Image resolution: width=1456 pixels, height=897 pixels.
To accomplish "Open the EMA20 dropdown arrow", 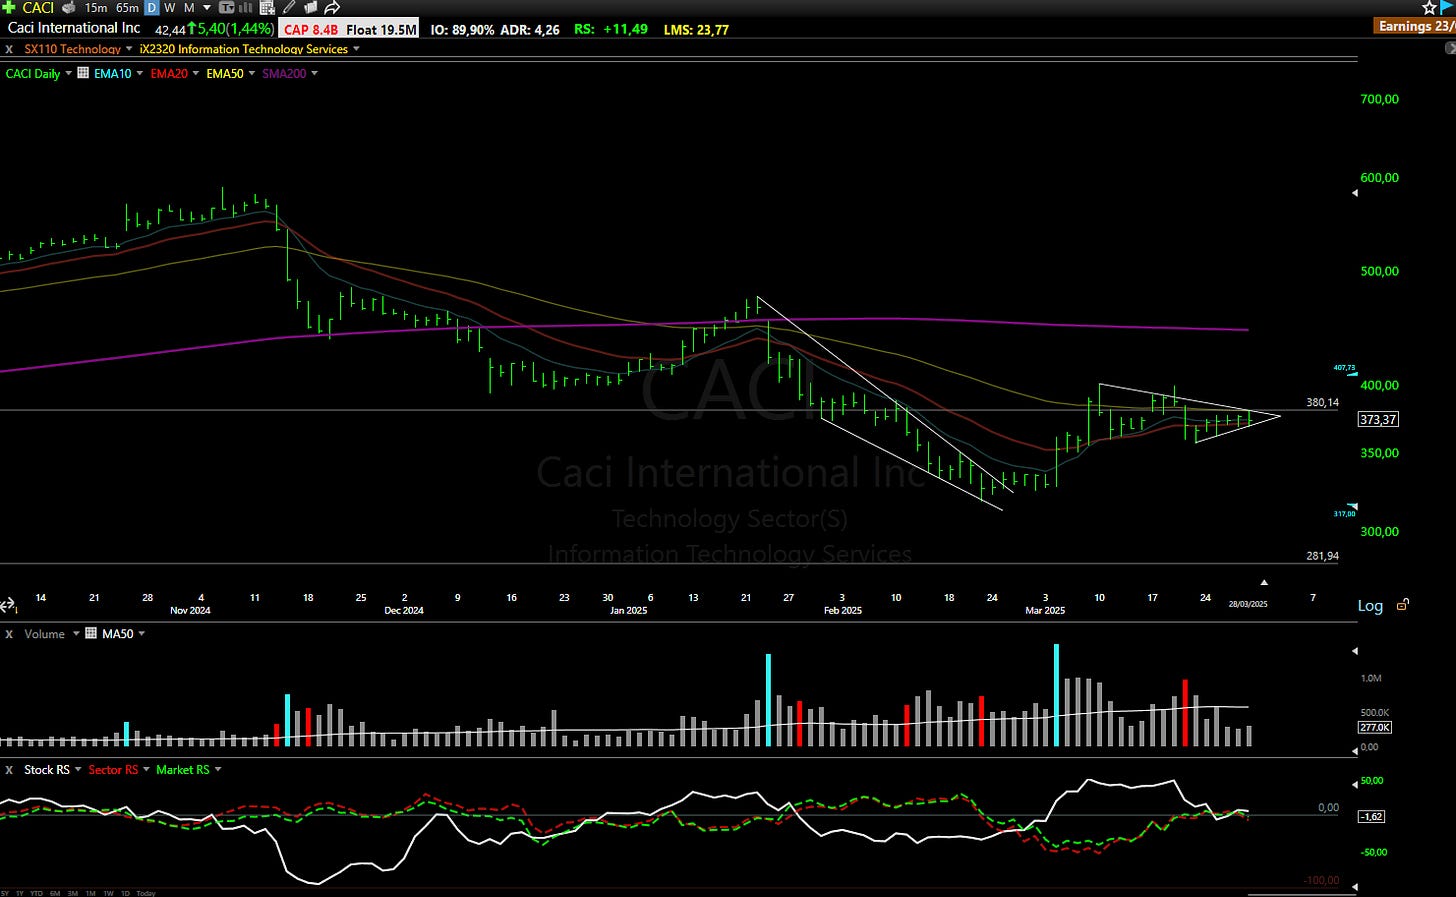I will pyautogui.click(x=195, y=73).
